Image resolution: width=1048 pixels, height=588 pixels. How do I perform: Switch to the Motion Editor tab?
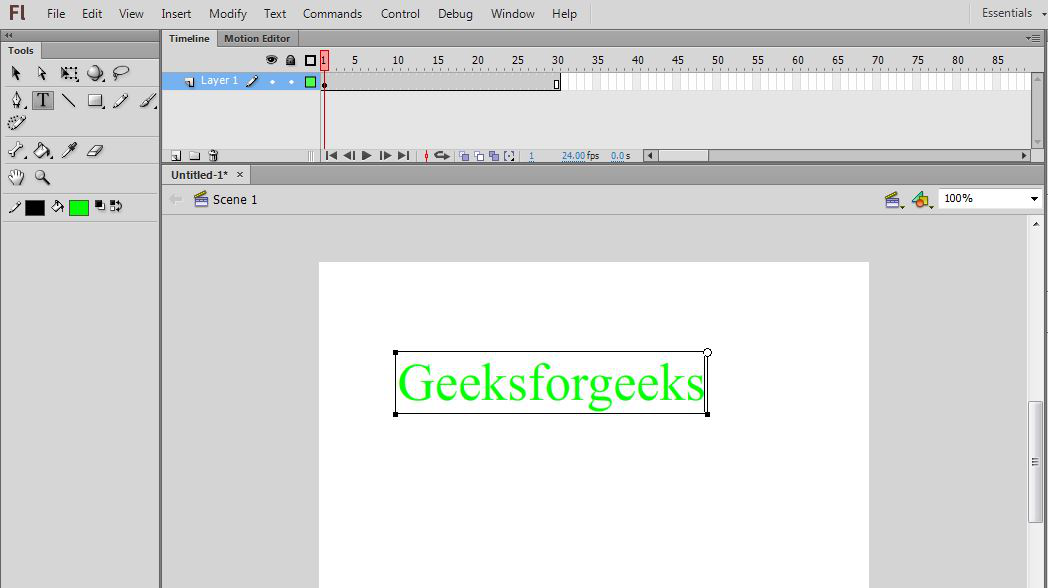pos(257,39)
